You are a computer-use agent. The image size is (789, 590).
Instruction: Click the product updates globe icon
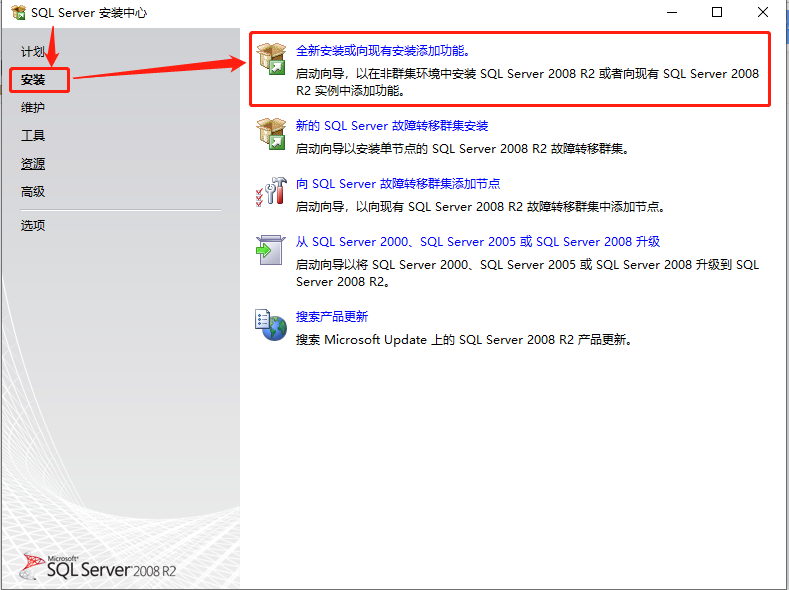271,325
